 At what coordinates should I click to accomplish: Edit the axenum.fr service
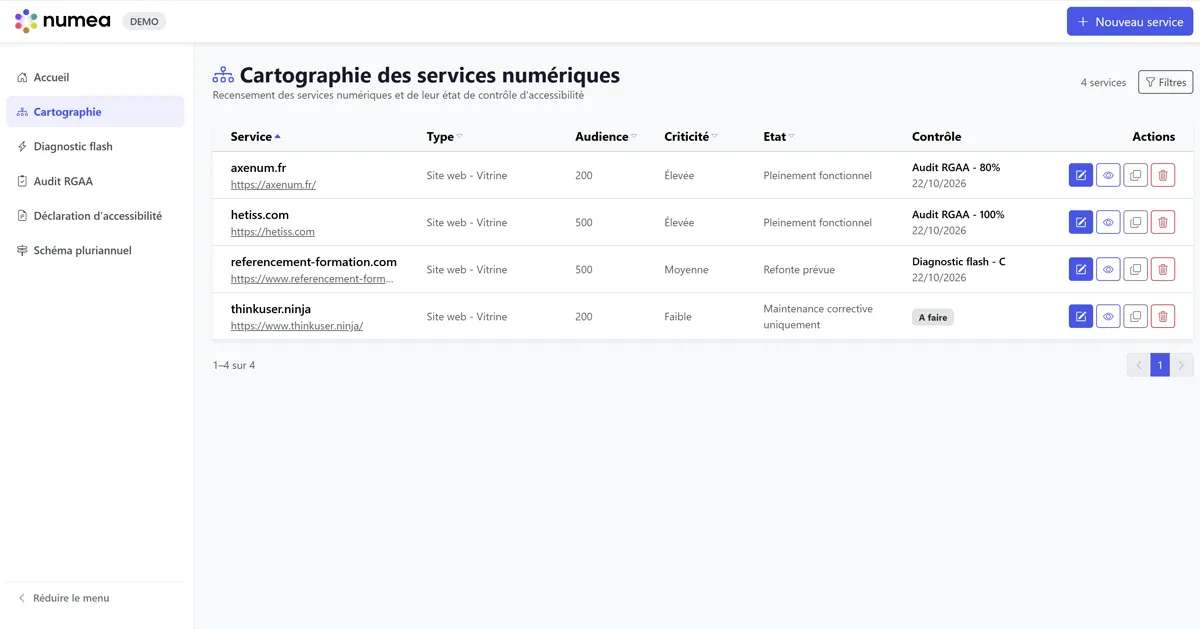tap(1081, 175)
